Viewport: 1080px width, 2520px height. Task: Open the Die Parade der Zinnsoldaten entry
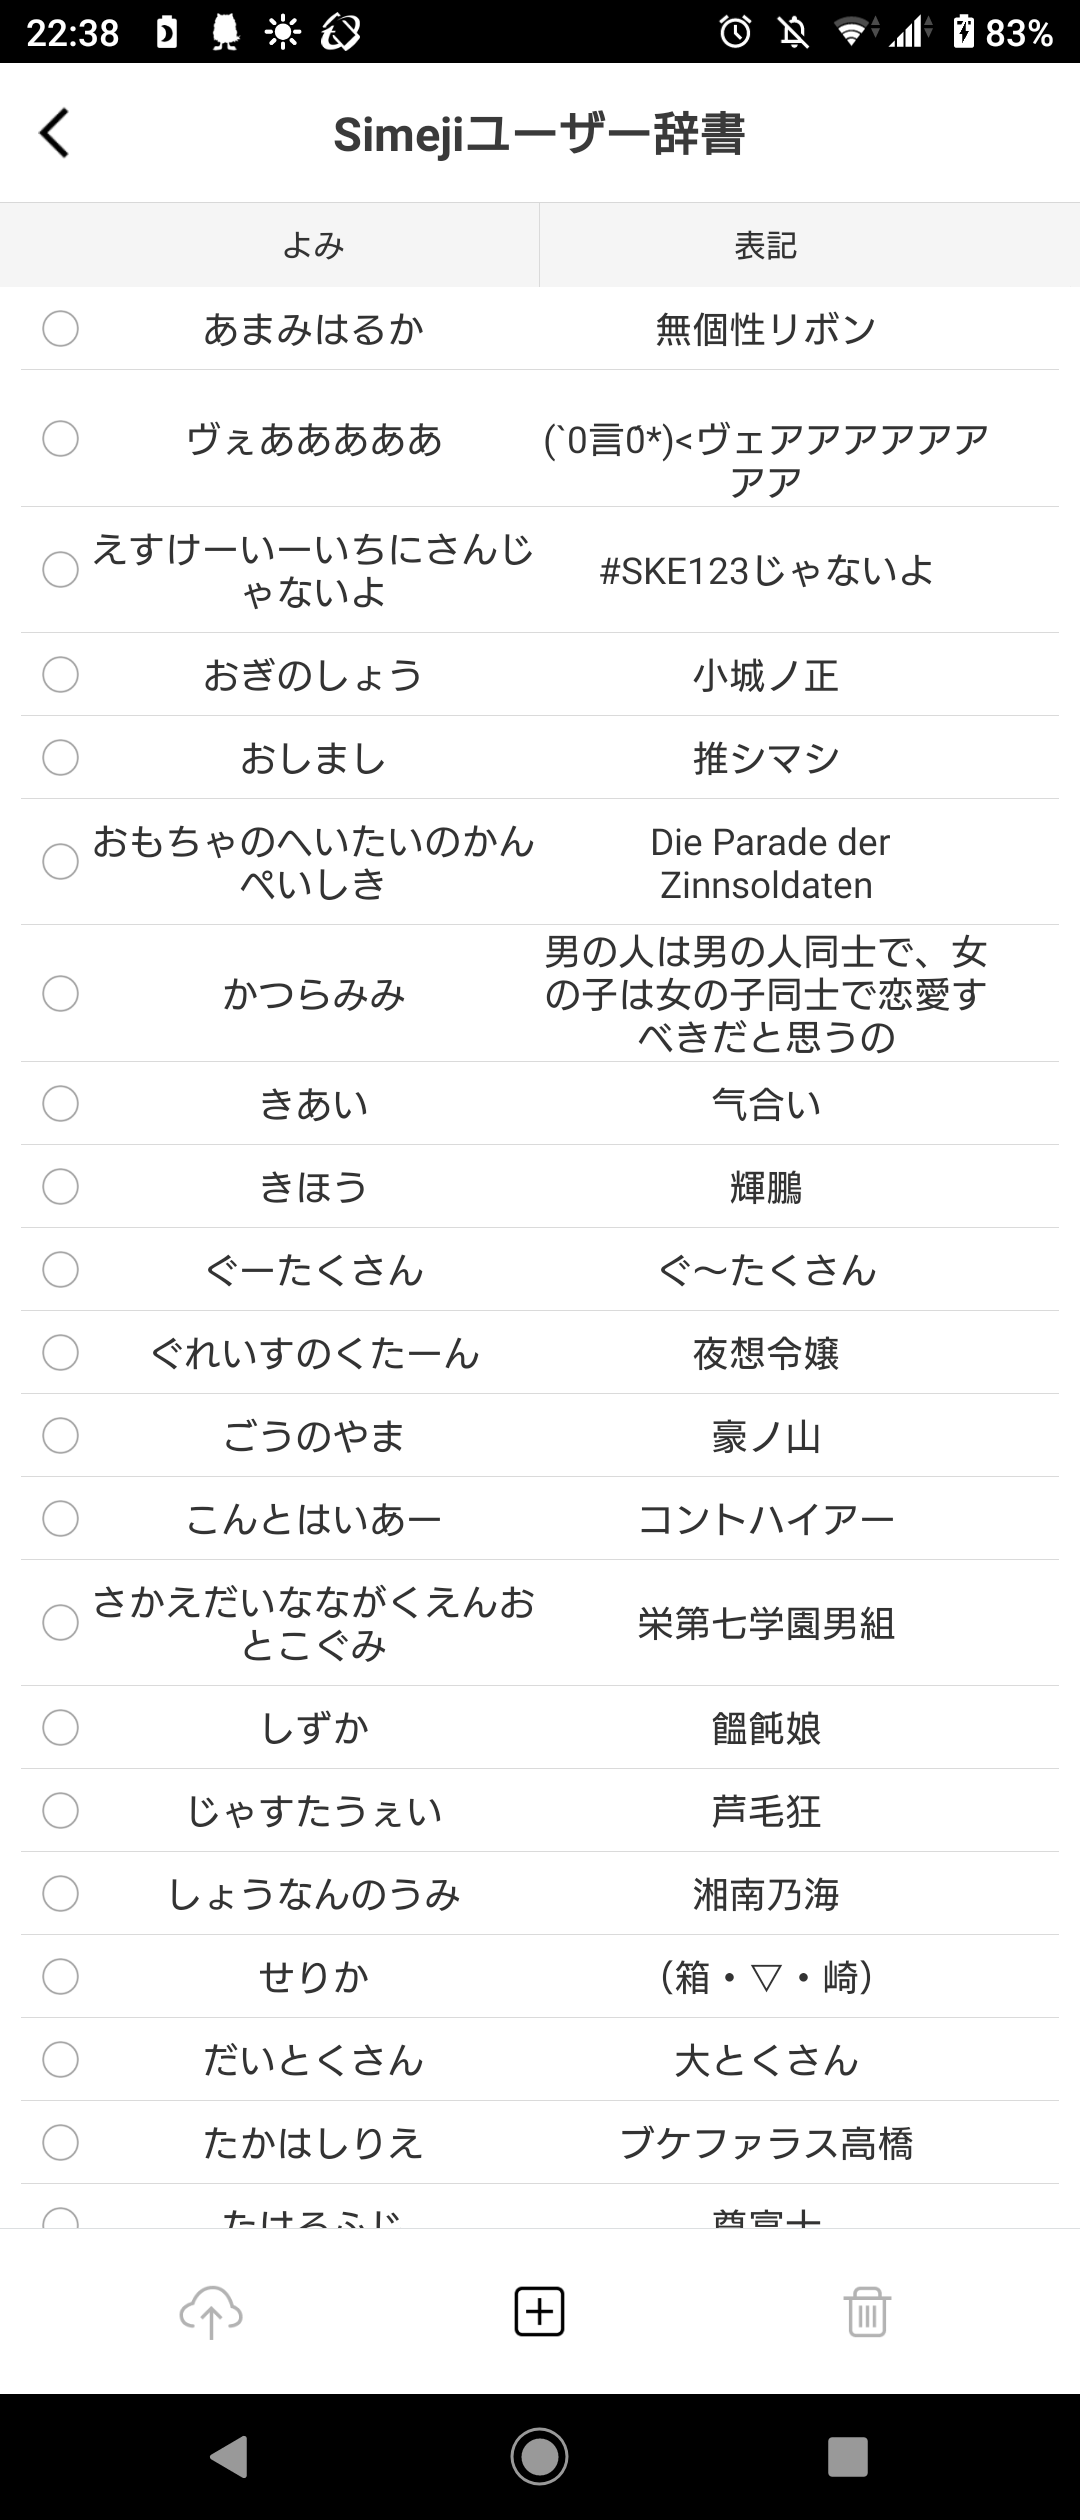point(768,863)
